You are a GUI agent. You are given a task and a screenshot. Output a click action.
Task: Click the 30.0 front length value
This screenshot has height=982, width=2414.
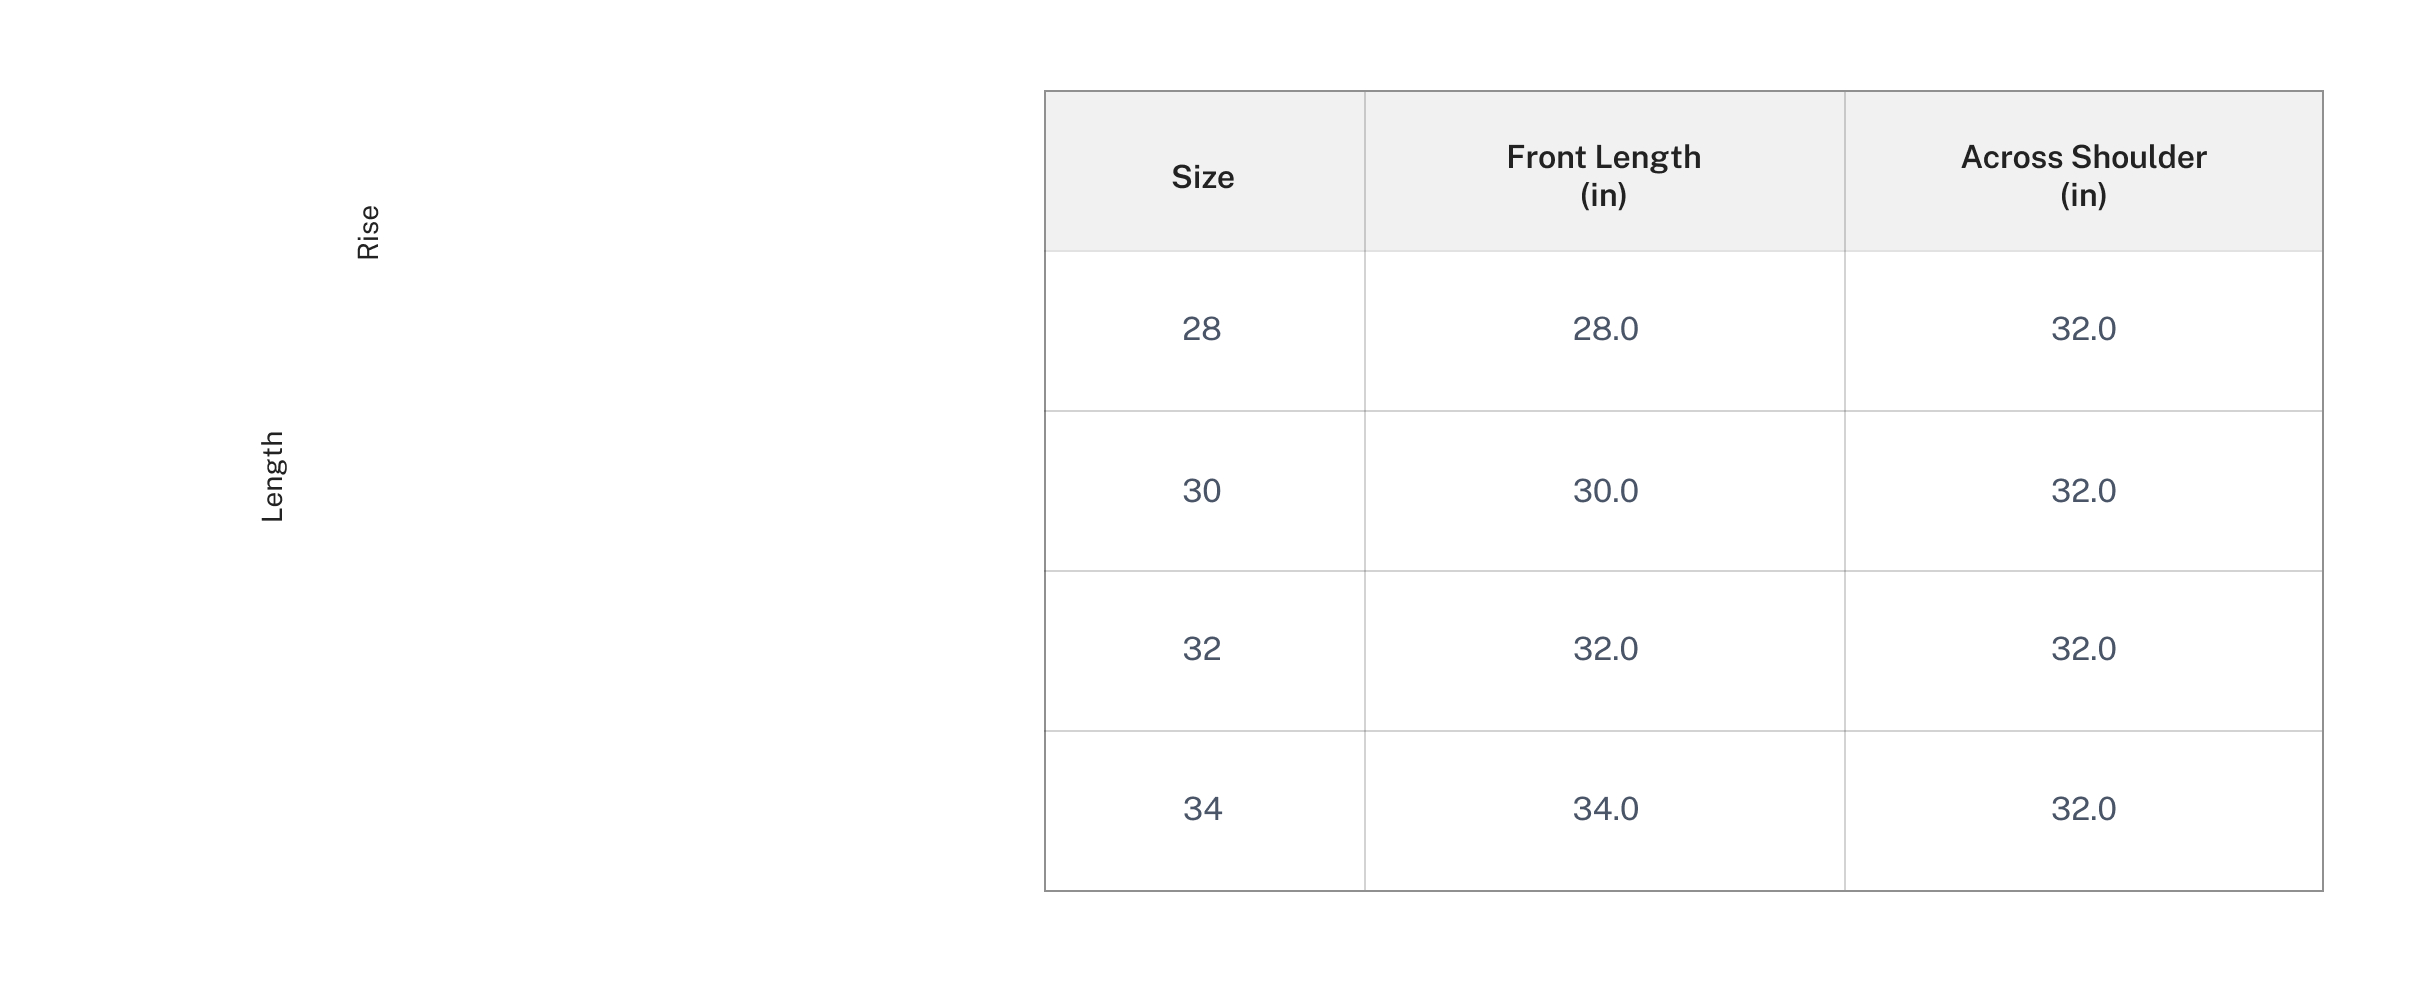pos(1605,491)
